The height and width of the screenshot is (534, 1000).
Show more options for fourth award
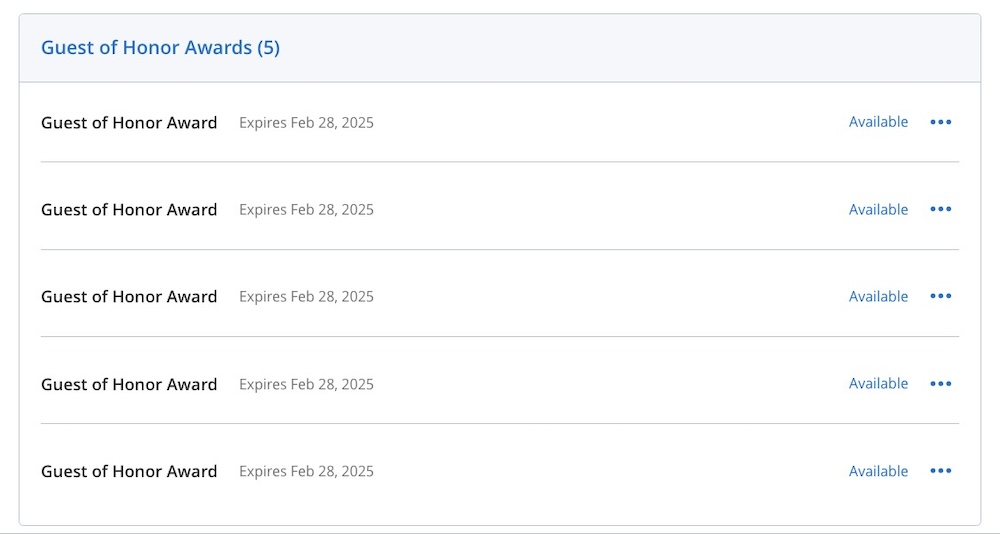tap(941, 383)
